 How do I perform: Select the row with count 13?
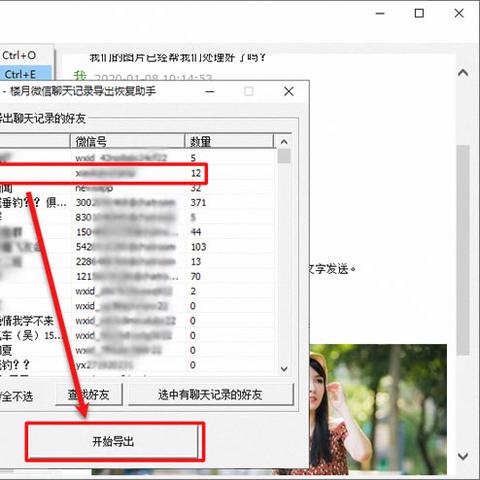point(137,262)
